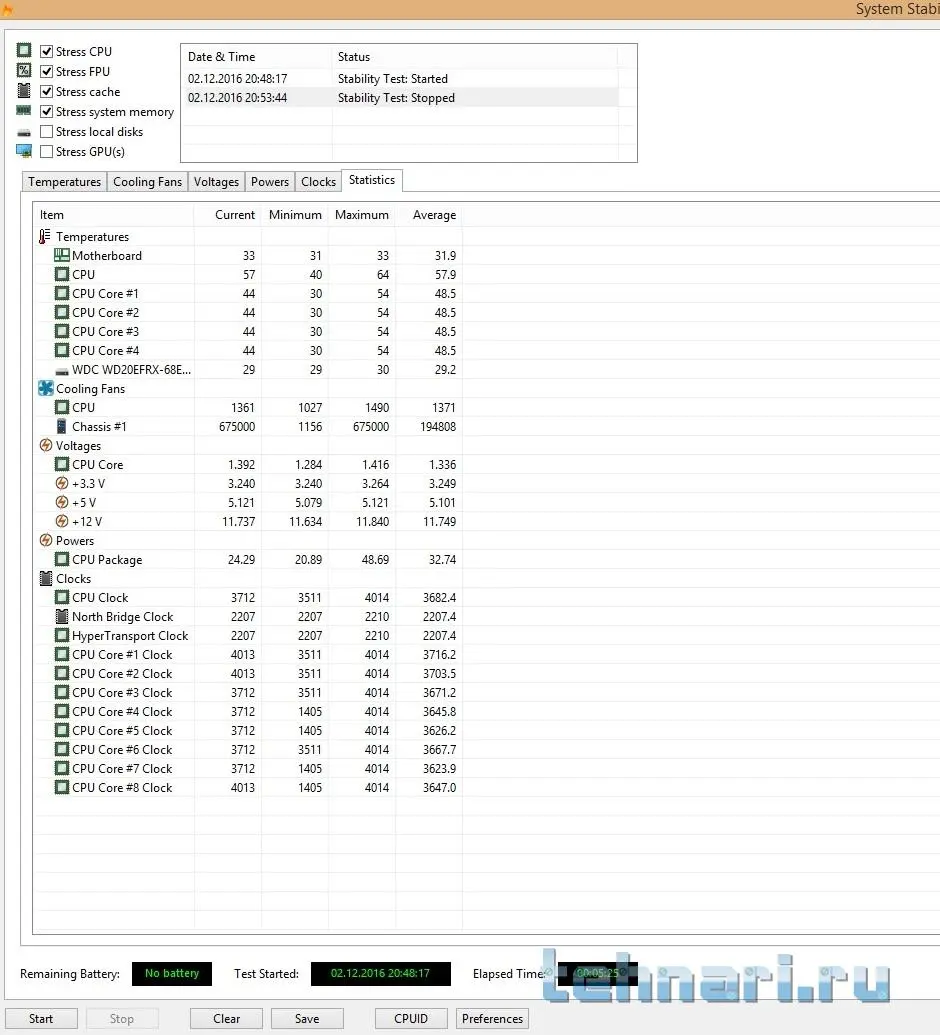Uncheck the Stress CPU checkbox

click(x=46, y=51)
